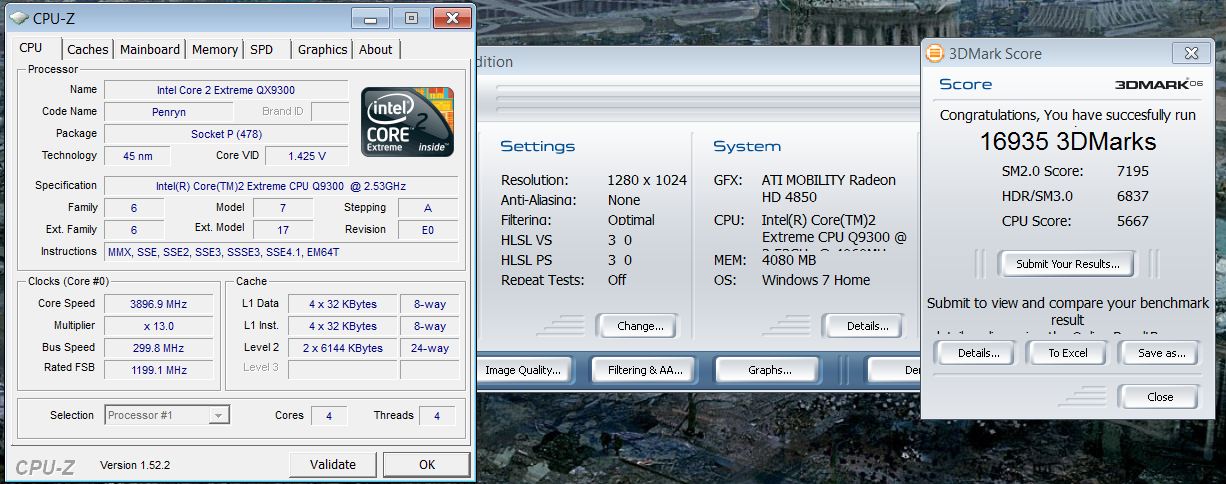Click the Rated FSB value 1199.1 MHz

point(158,370)
